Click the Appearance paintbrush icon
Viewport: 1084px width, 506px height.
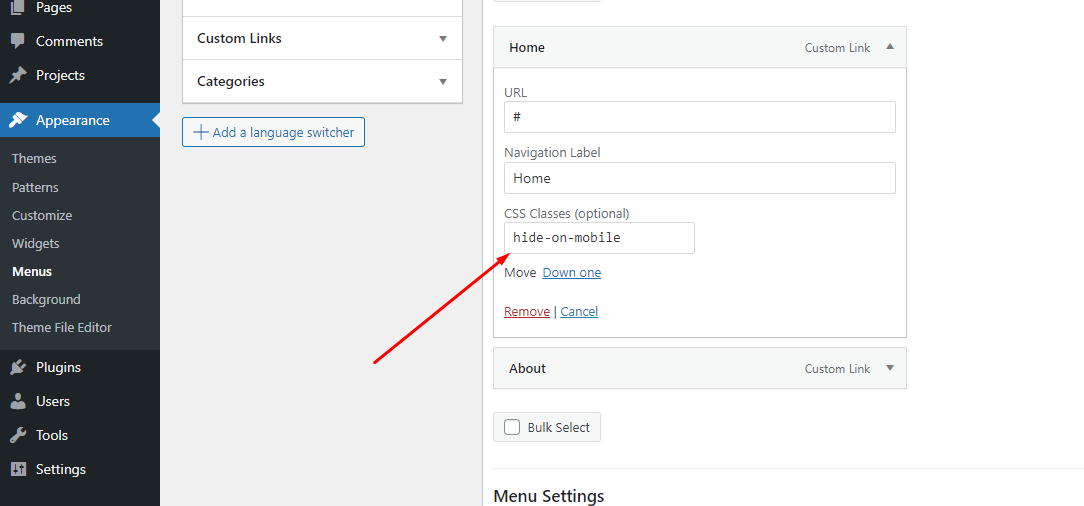(18, 120)
